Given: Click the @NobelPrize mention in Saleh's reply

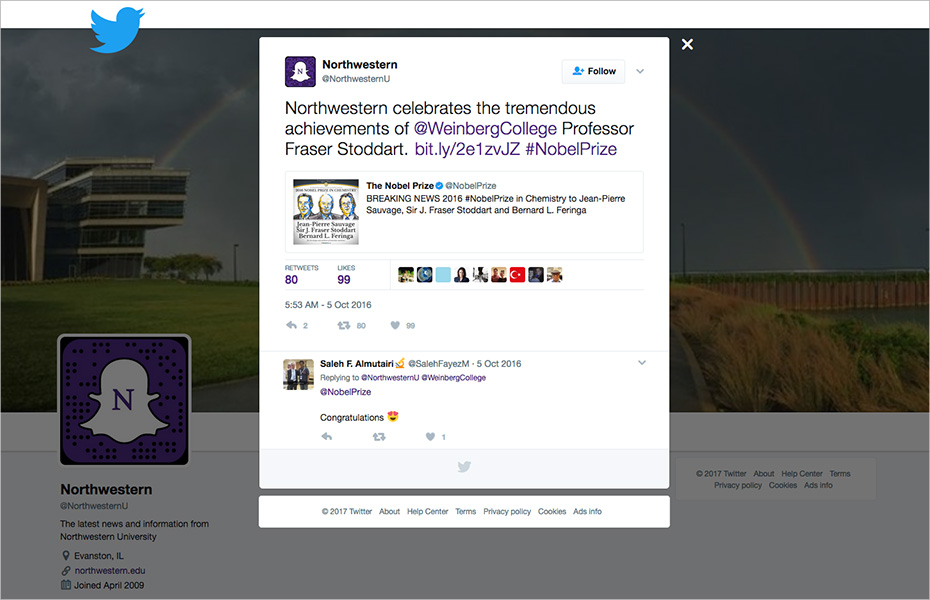Looking at the screenshot, I should pyautogui.click(x=346, y=392).
